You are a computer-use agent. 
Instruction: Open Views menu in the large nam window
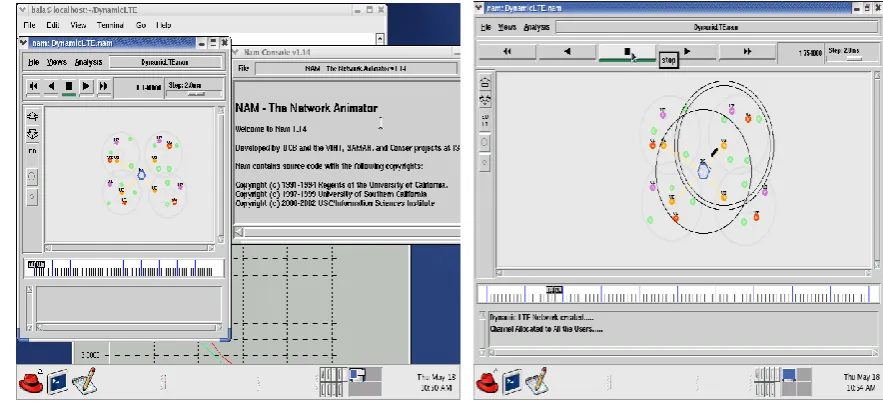click(x=507, y=27)
